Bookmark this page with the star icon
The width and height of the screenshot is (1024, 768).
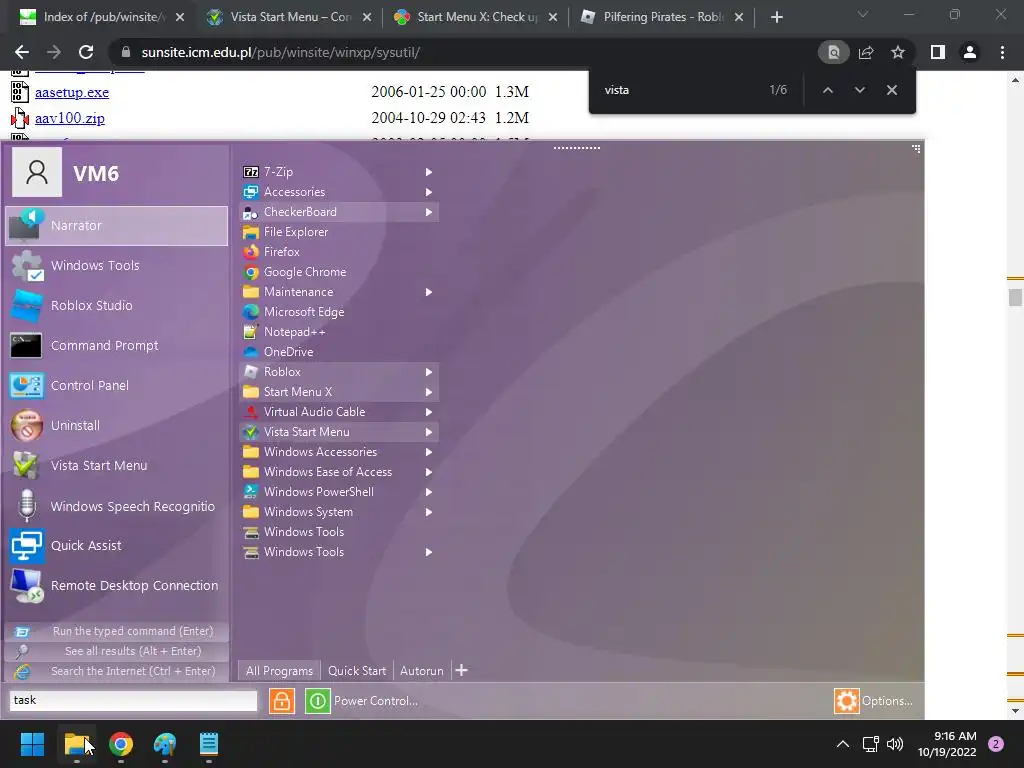(x=898, y=52)
